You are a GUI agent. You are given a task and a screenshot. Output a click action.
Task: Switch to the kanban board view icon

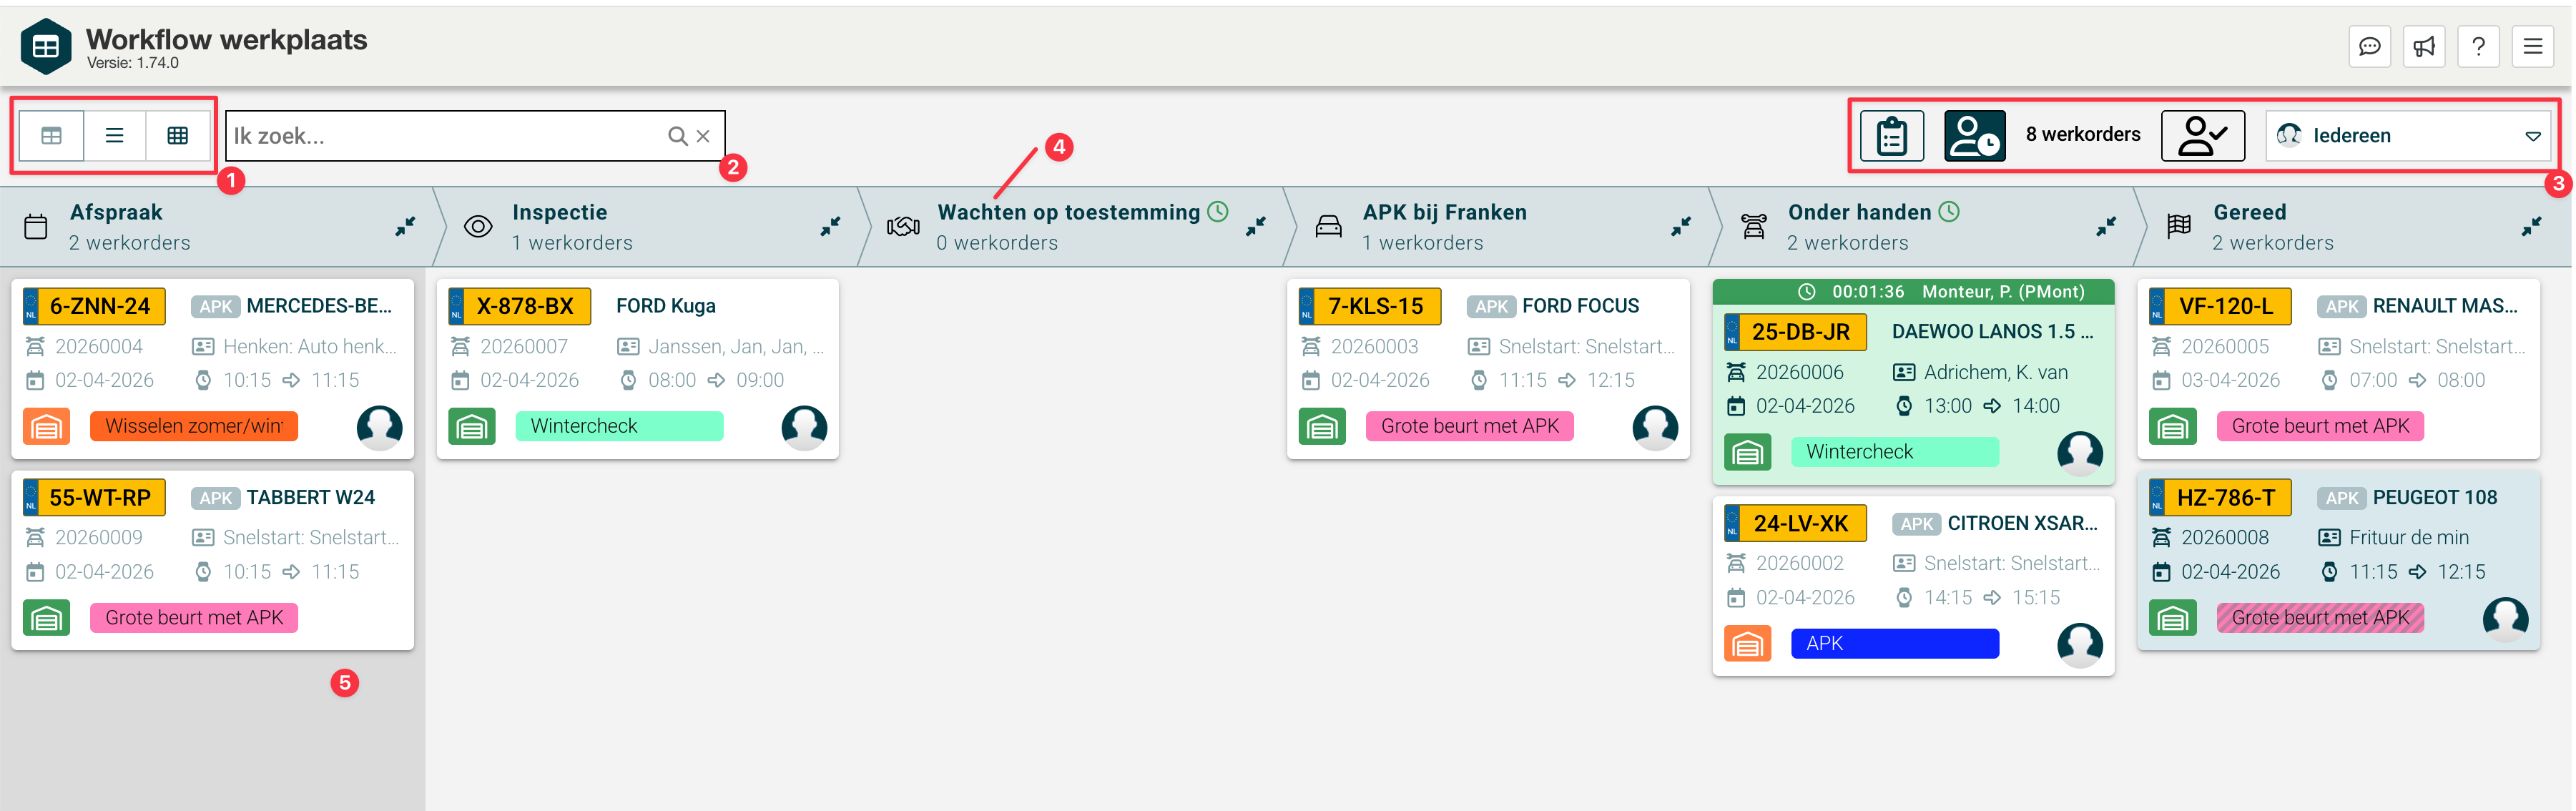point(51,135)
